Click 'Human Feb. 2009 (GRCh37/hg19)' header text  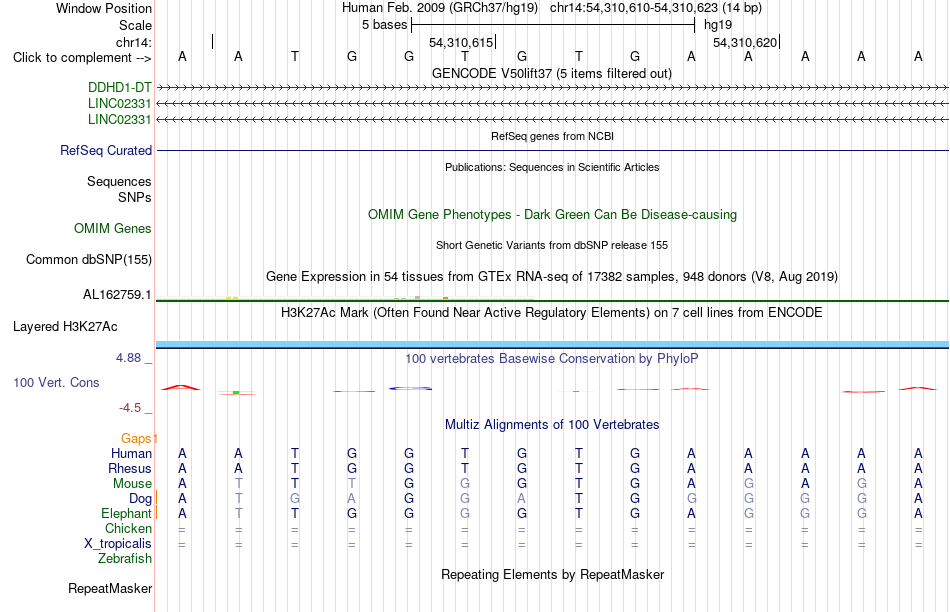pos(440,8)
